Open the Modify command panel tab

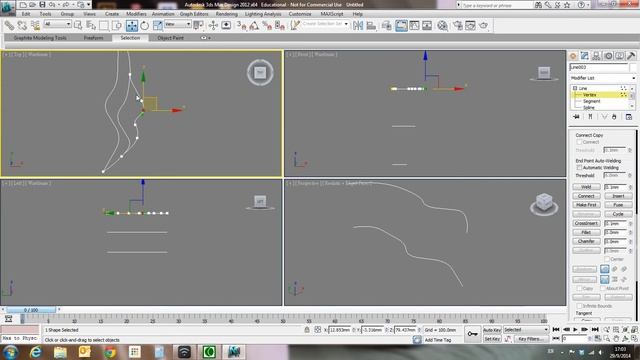point(584,56)
